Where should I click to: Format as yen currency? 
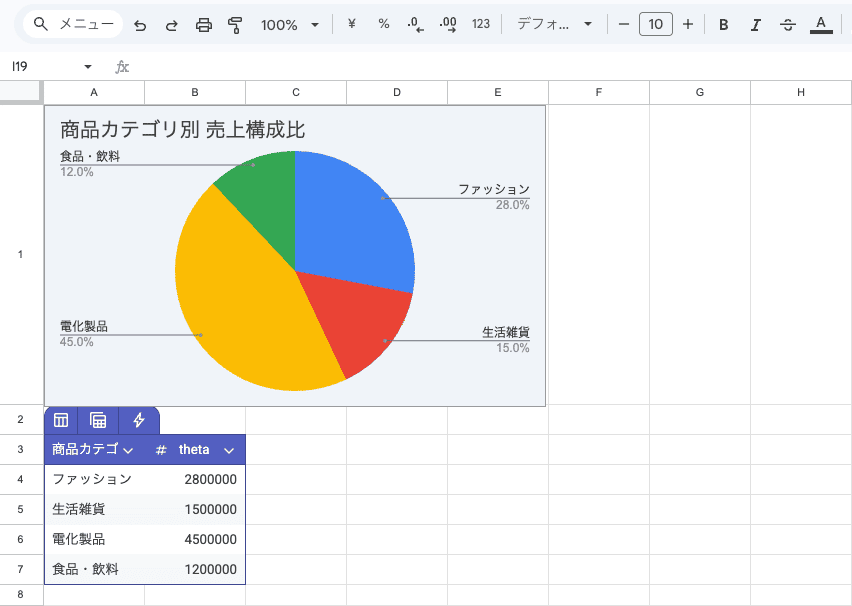click(x=352, y=24)
